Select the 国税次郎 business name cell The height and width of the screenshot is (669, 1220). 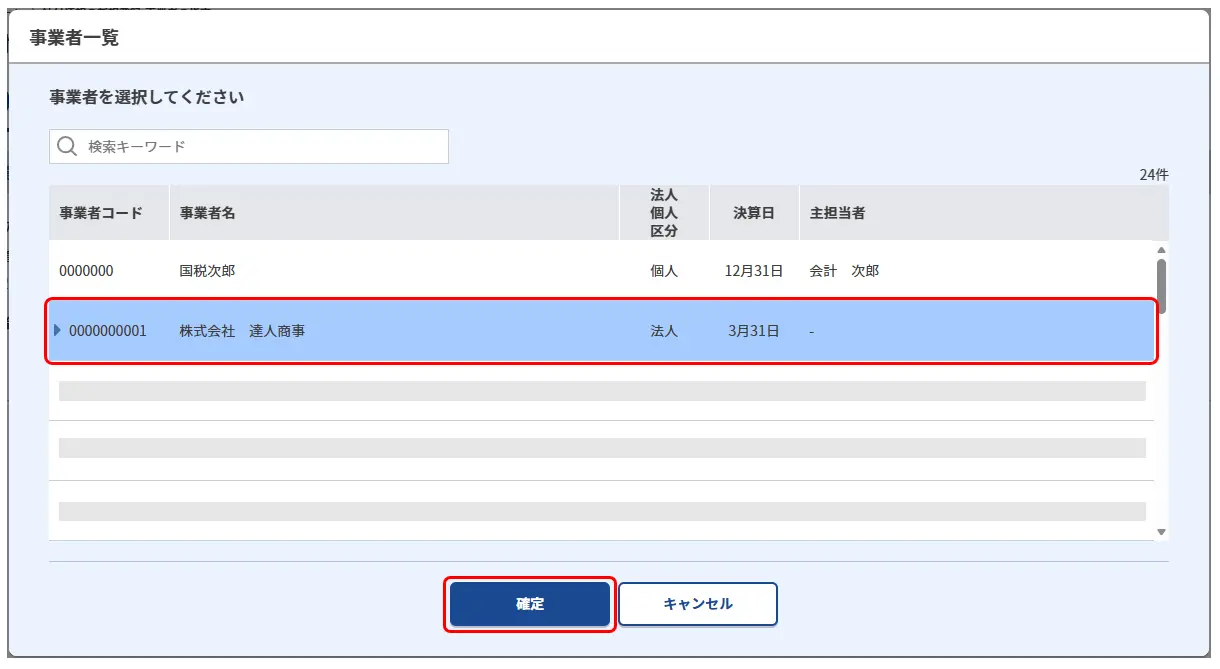click(208, 271)
